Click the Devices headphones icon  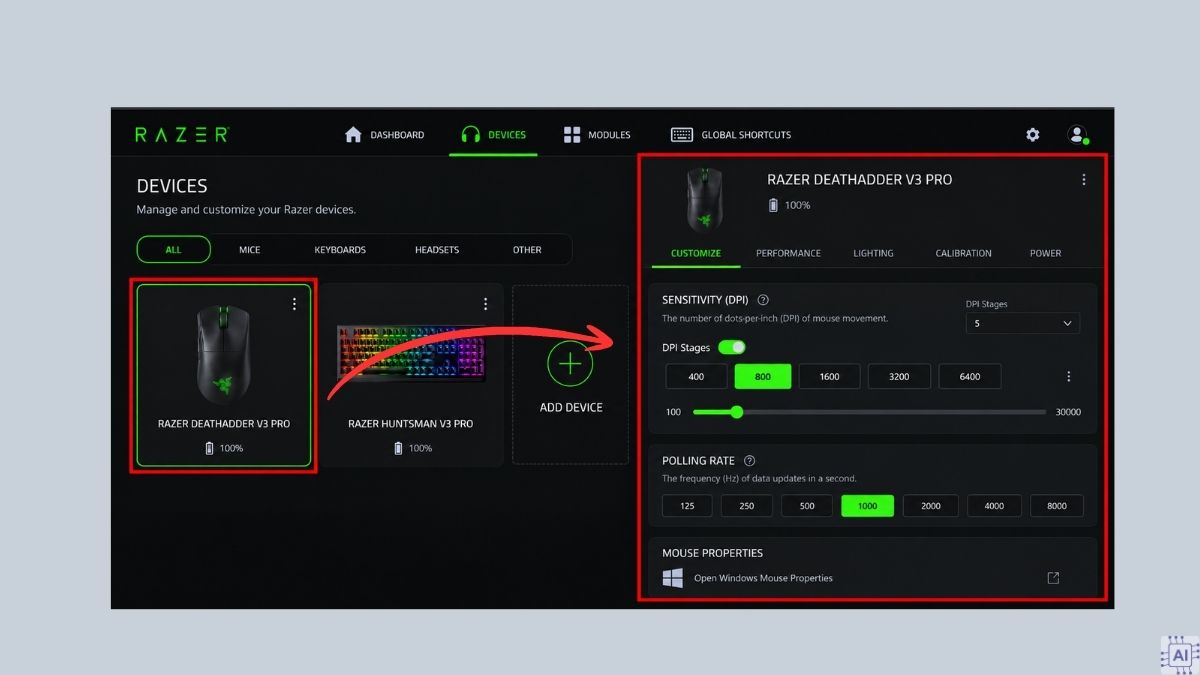click(x=470, y=134)
